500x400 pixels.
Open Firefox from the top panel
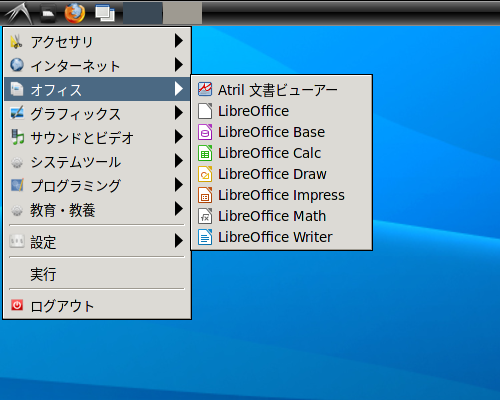pyautogui.click(x=74, y=13)
